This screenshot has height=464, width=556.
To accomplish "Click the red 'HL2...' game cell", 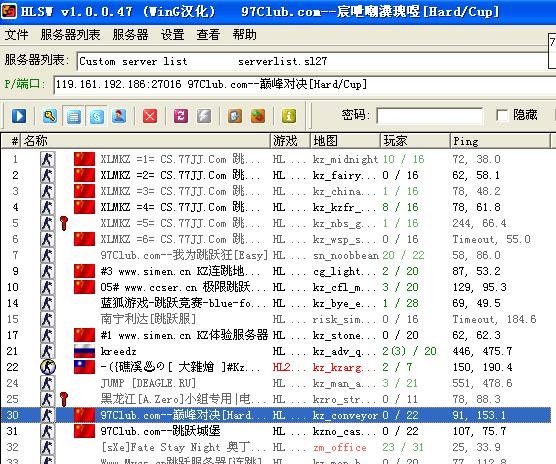I will coord(290,367).
